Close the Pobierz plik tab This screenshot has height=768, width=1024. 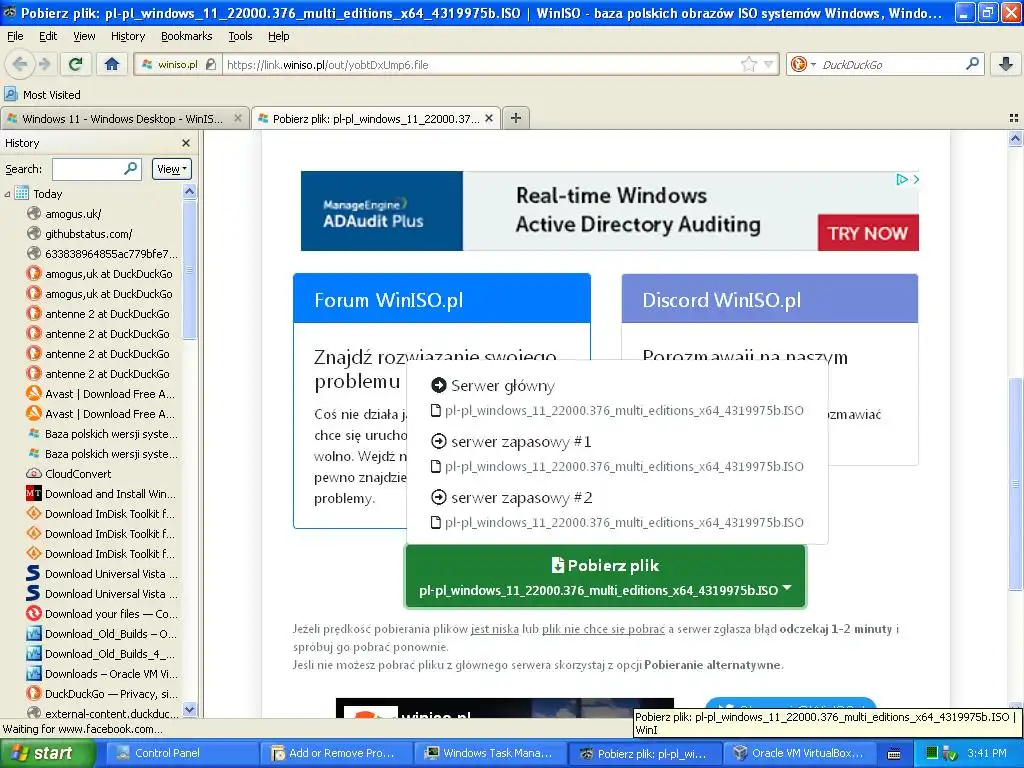coord(489,118)
